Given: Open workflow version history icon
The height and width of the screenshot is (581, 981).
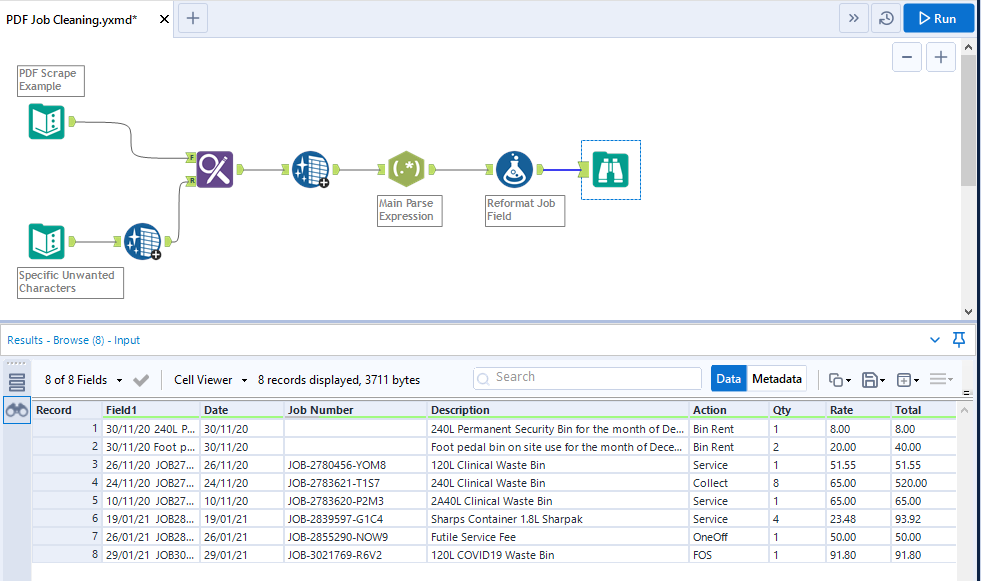Looking at the screenshot, I should (885, 18).
